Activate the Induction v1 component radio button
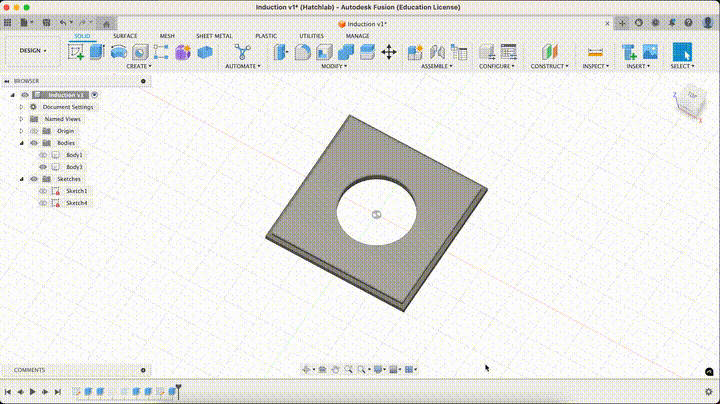 point(95,95)
